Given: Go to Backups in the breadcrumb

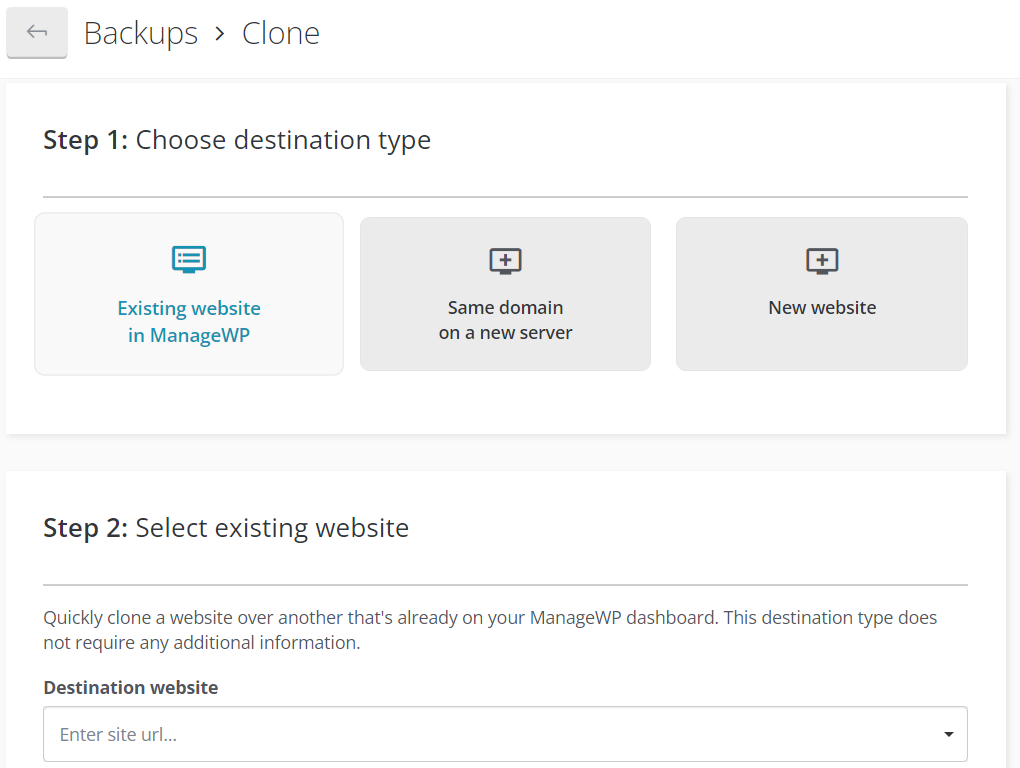Looking at the screenshot, I should click(x=141, y=33).
